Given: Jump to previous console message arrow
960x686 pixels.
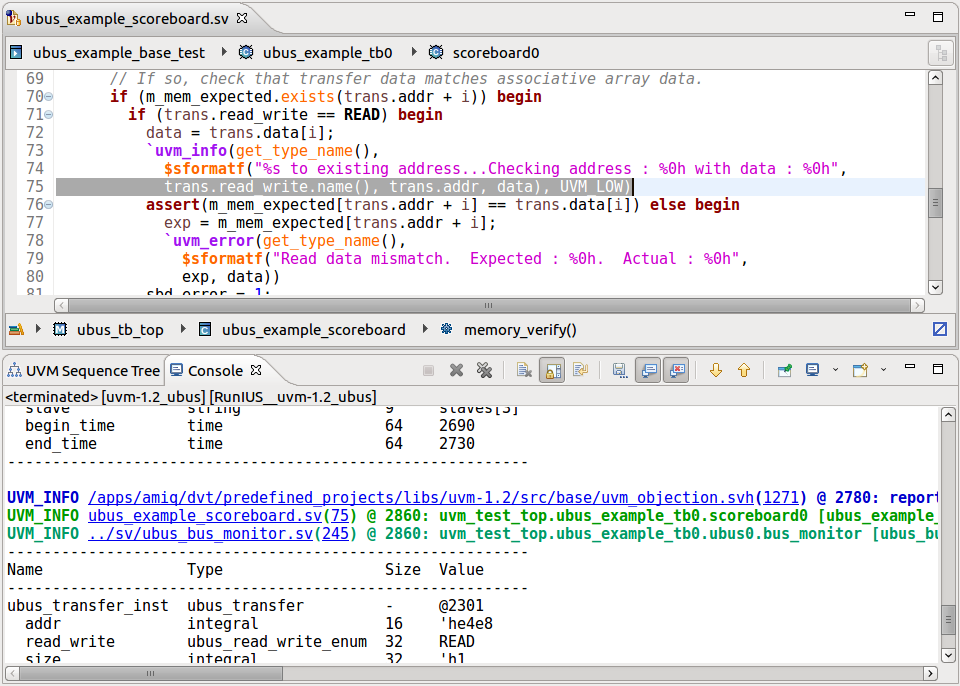Looking at the screenshot, I should 744,370.
